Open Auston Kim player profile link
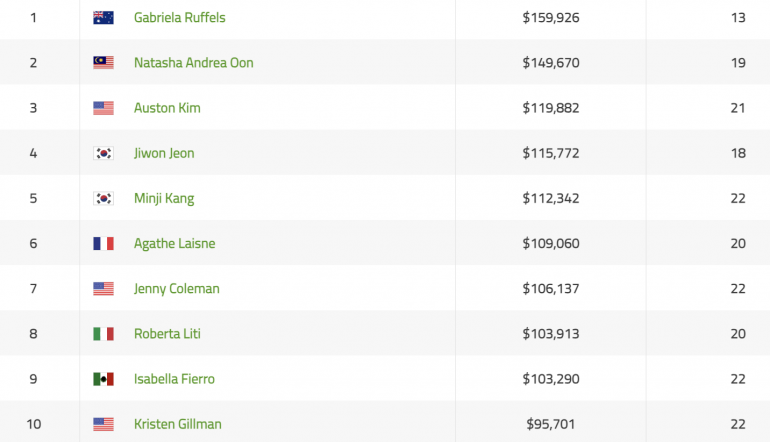Viewport: 770px width, 442px height. (x=167, y=108)
